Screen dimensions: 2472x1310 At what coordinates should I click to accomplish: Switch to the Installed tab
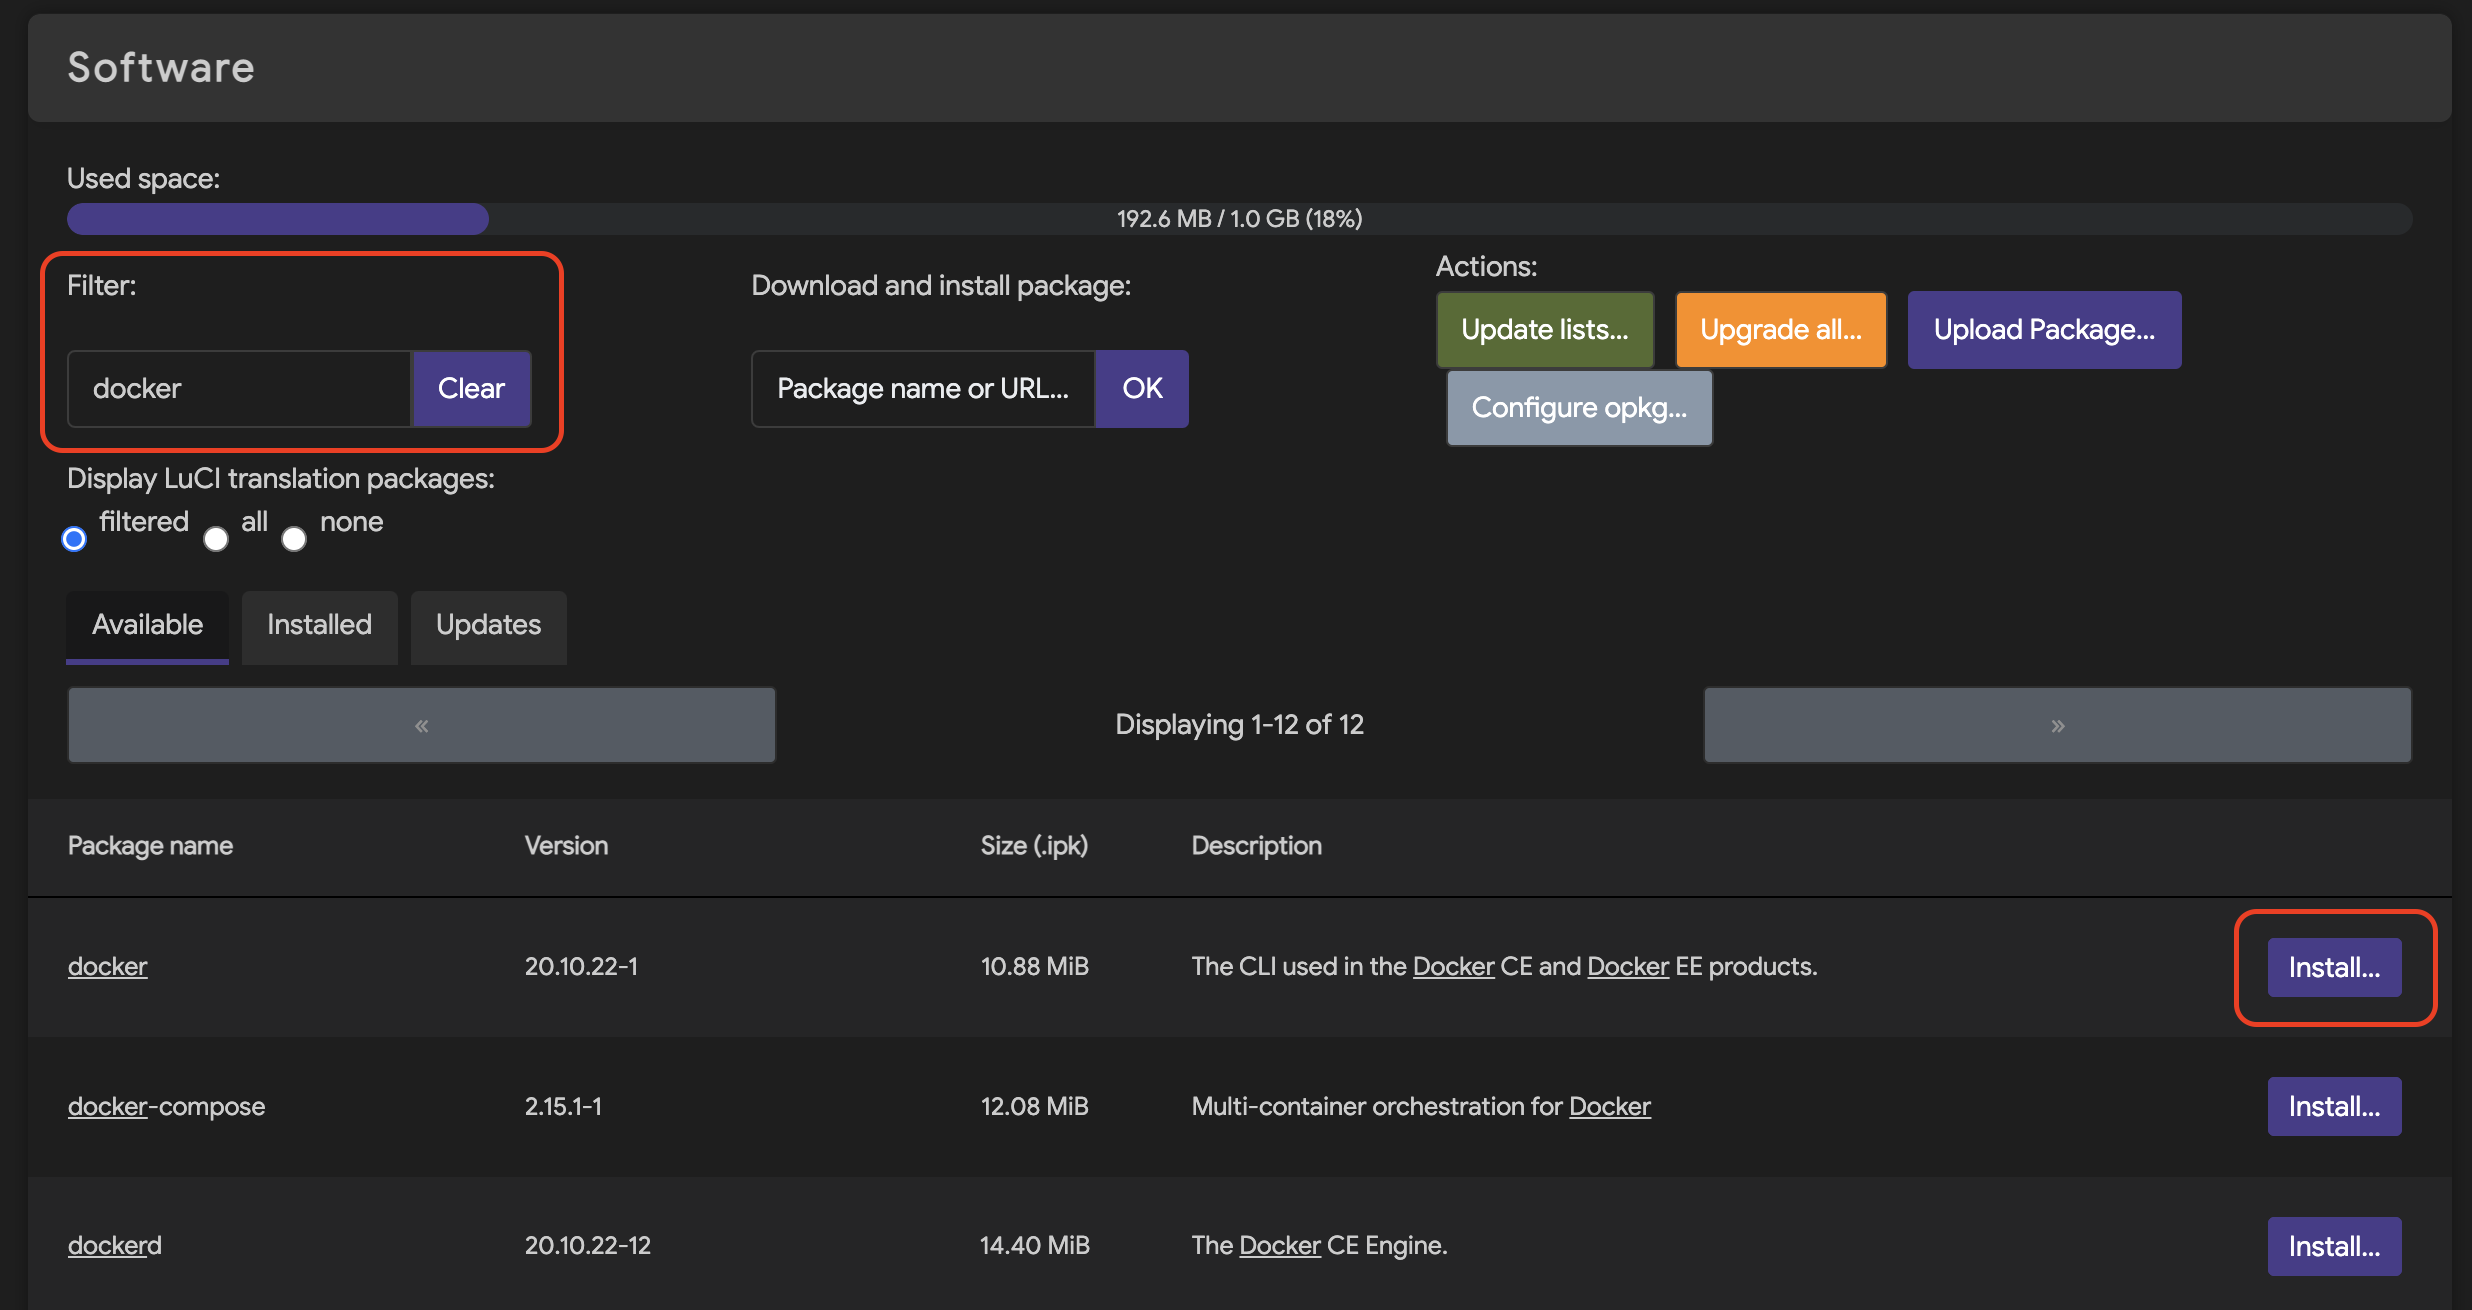tap(320, 626)
